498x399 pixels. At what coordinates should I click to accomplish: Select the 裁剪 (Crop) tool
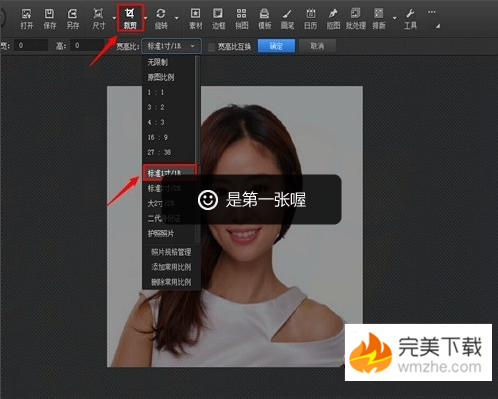130,19
